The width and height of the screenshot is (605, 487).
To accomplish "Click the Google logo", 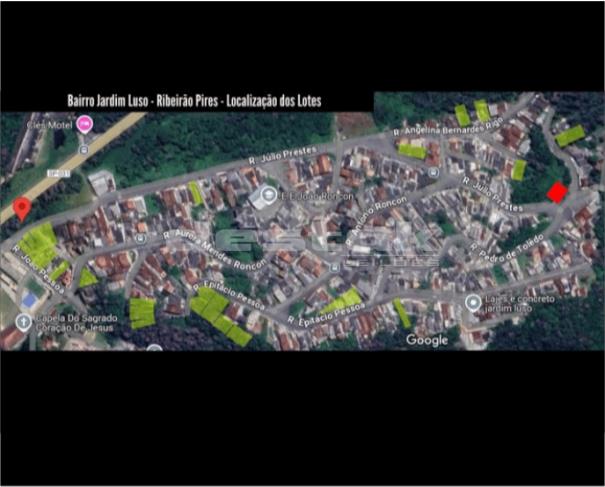I will coord(427,340).
